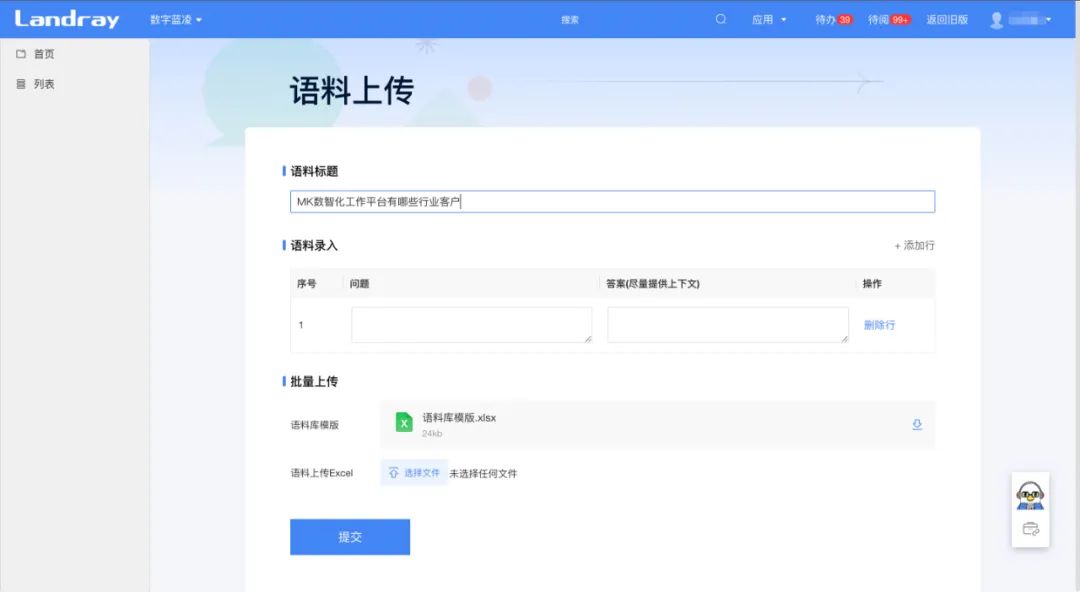
Task: Open the customer service penguin assistant icon
Action: [1030, 496]
